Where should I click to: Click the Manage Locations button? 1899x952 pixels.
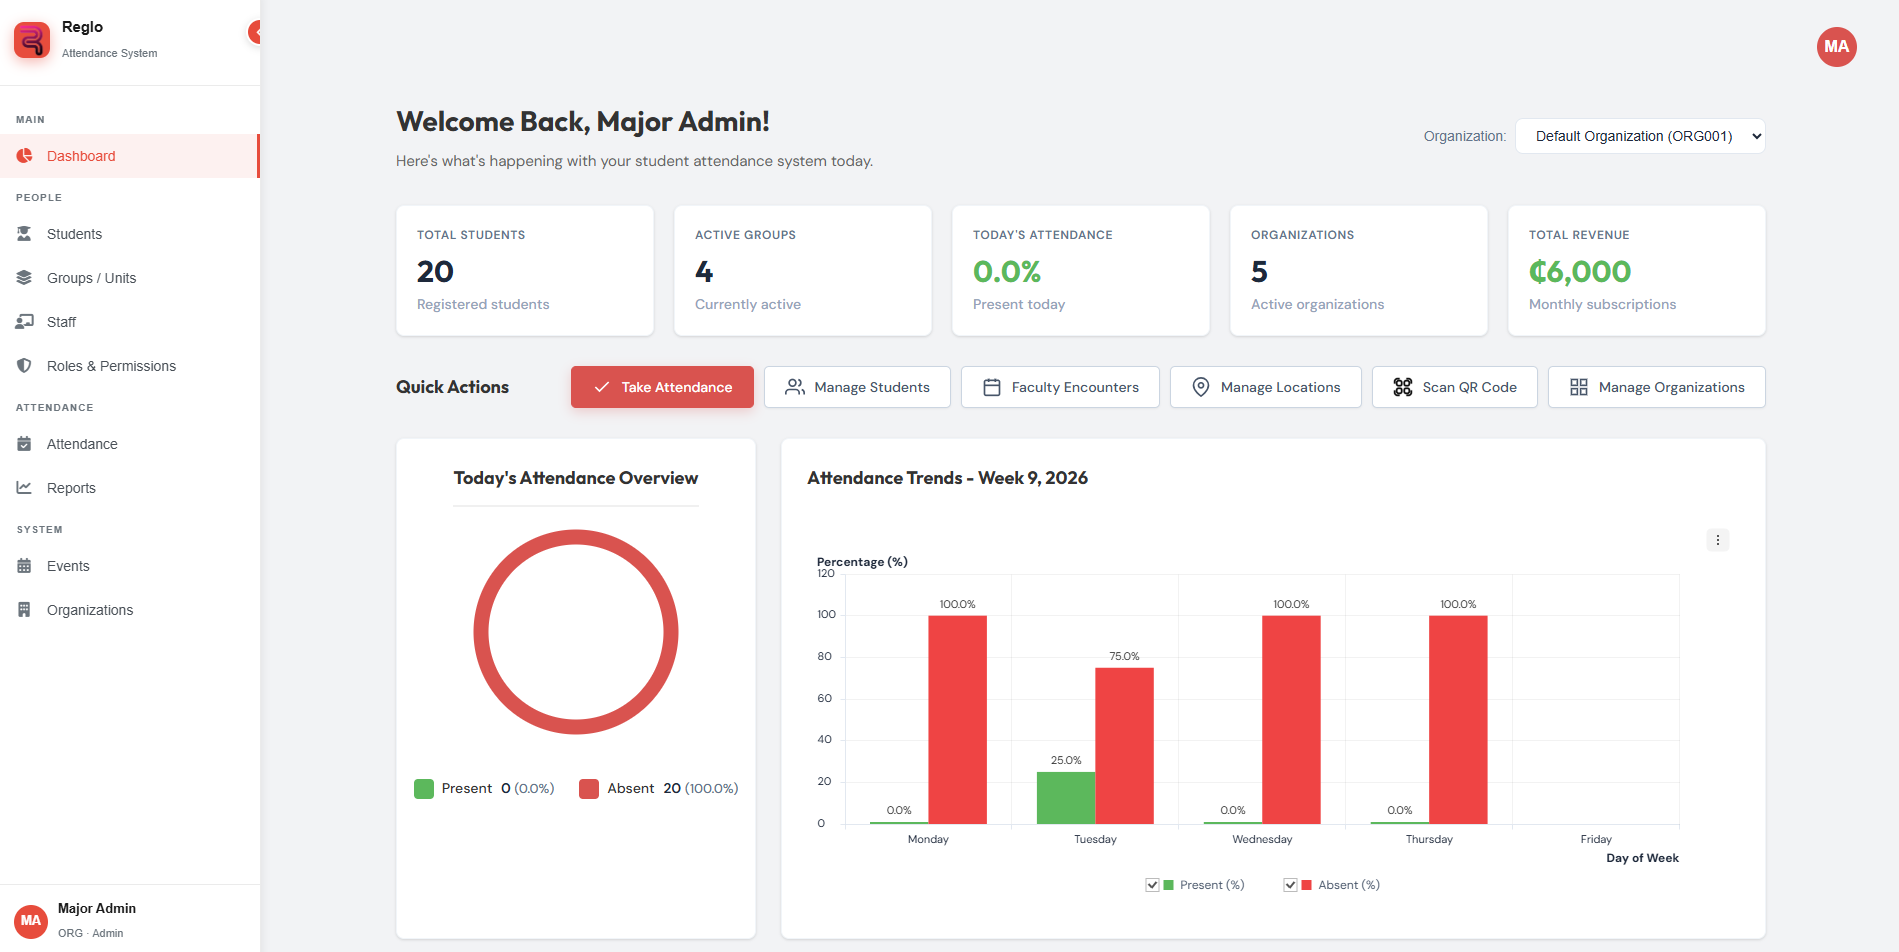[x=1266, y=387]
